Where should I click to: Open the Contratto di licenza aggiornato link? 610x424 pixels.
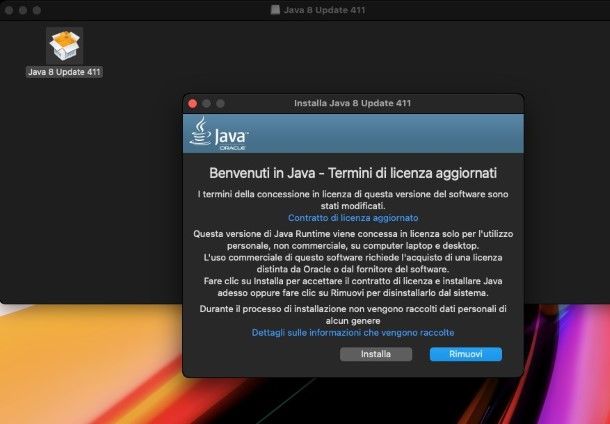353,218
